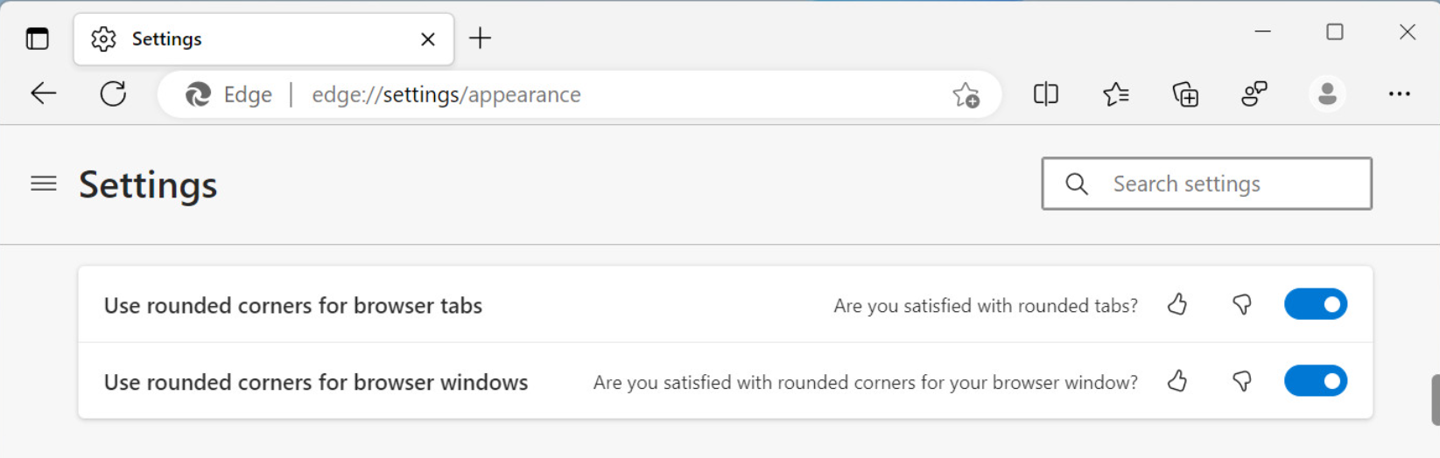The width and height of the screenshot is (1440, 458).
Task: Turn off rounded corners for browser tabs
Action: tap(1315, 304)
